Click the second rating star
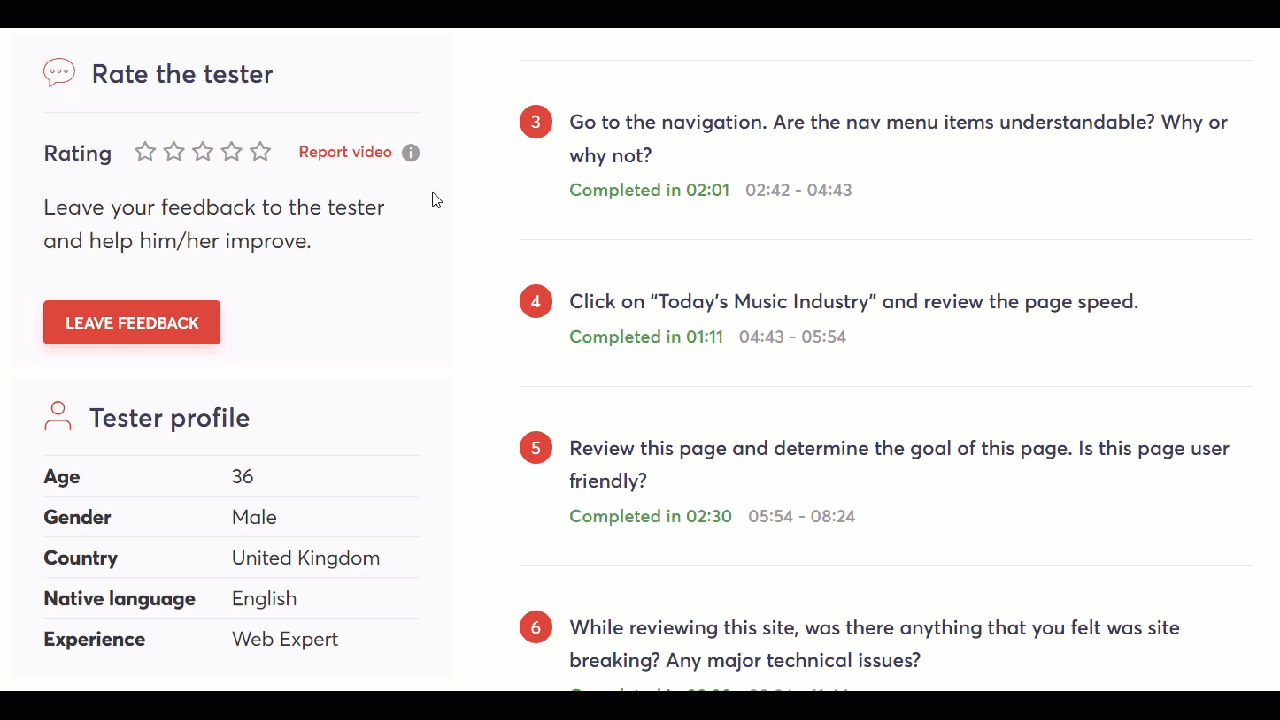This screenshot has height=720, width=1280. tap(174, 152)
